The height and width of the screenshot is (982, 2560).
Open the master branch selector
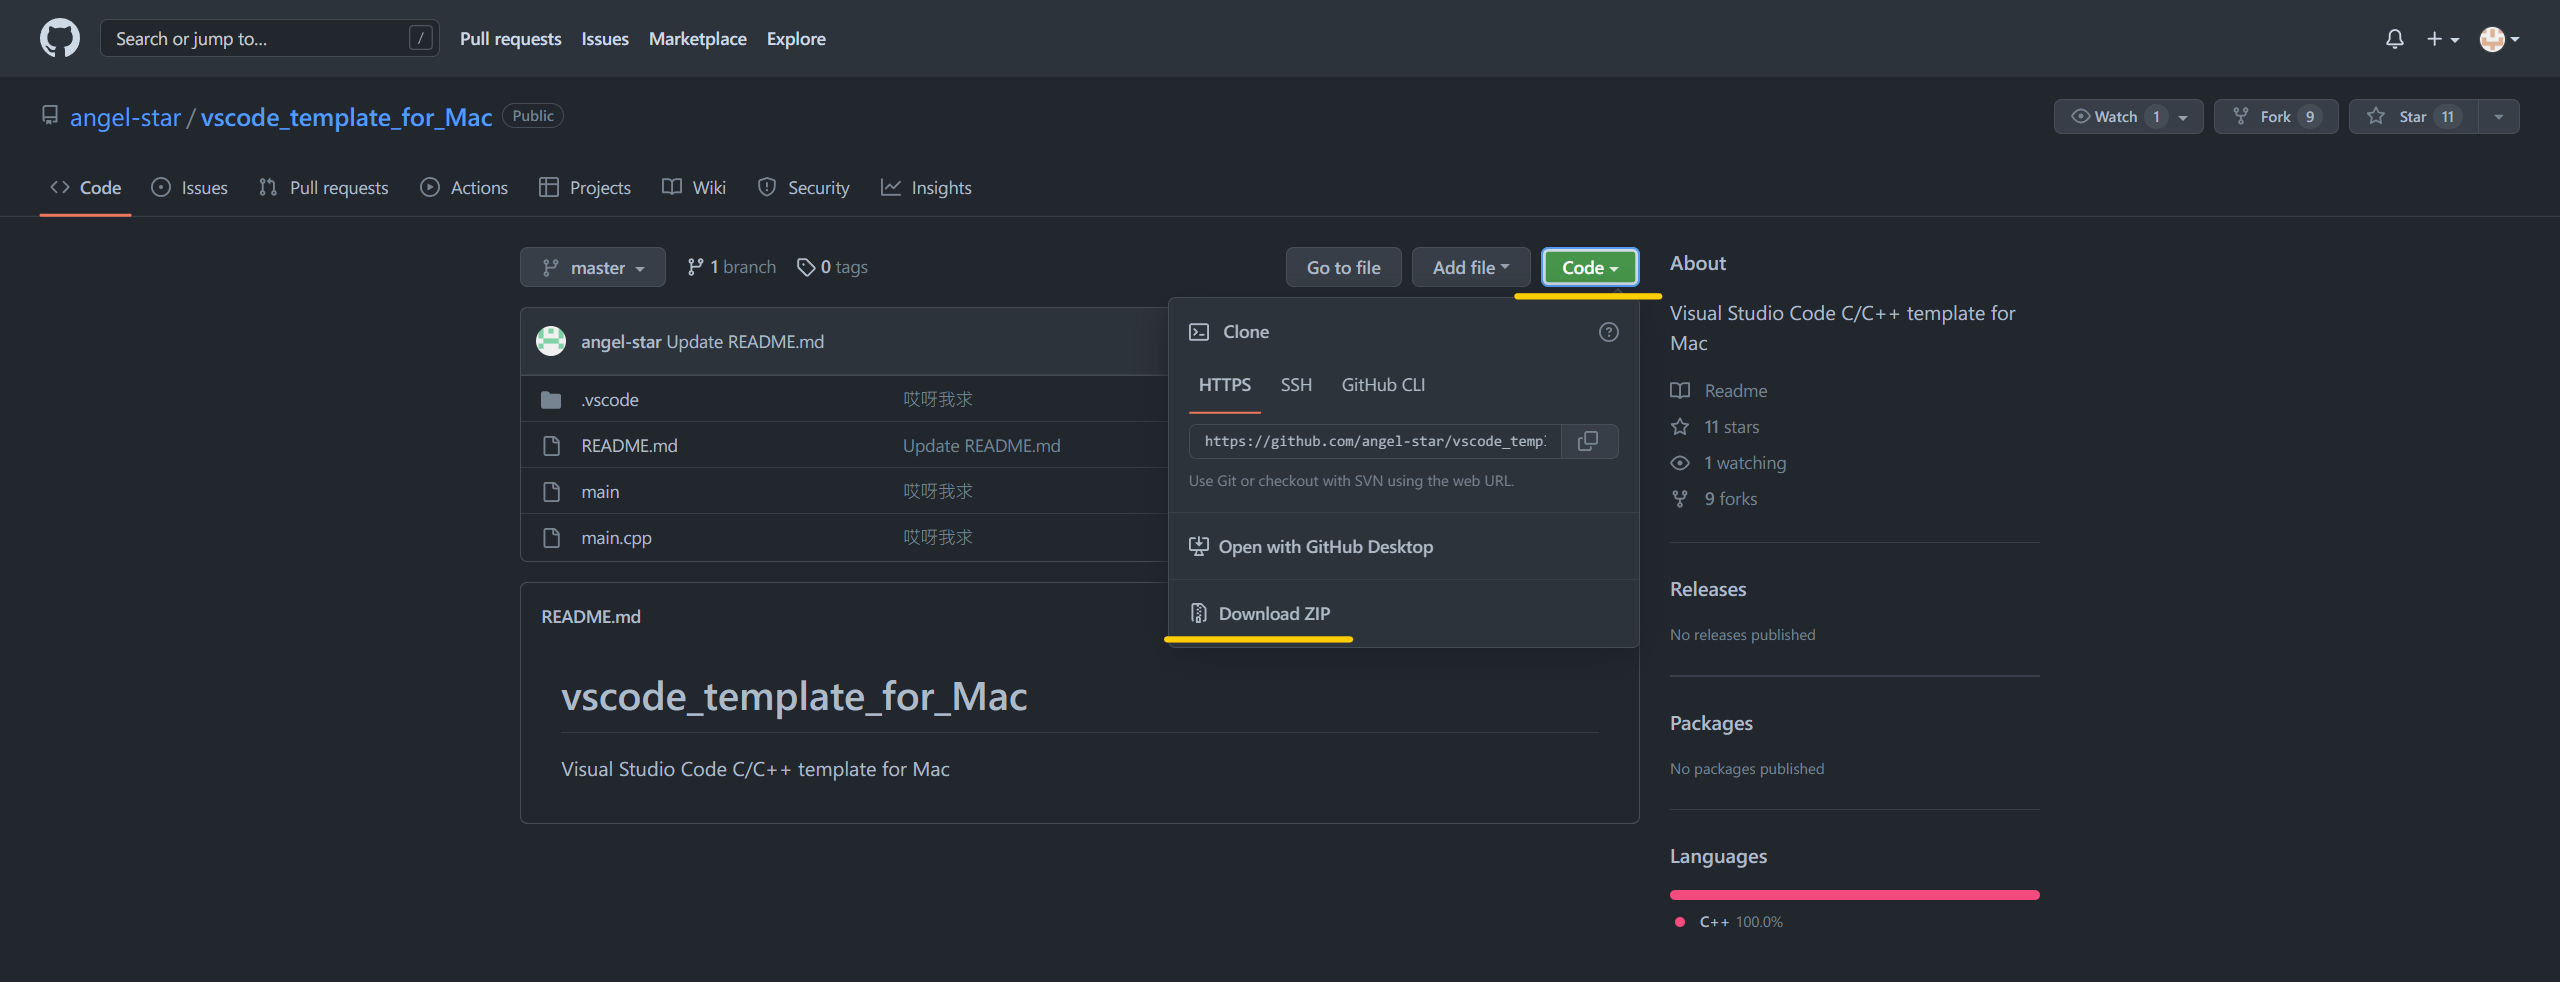592,267
